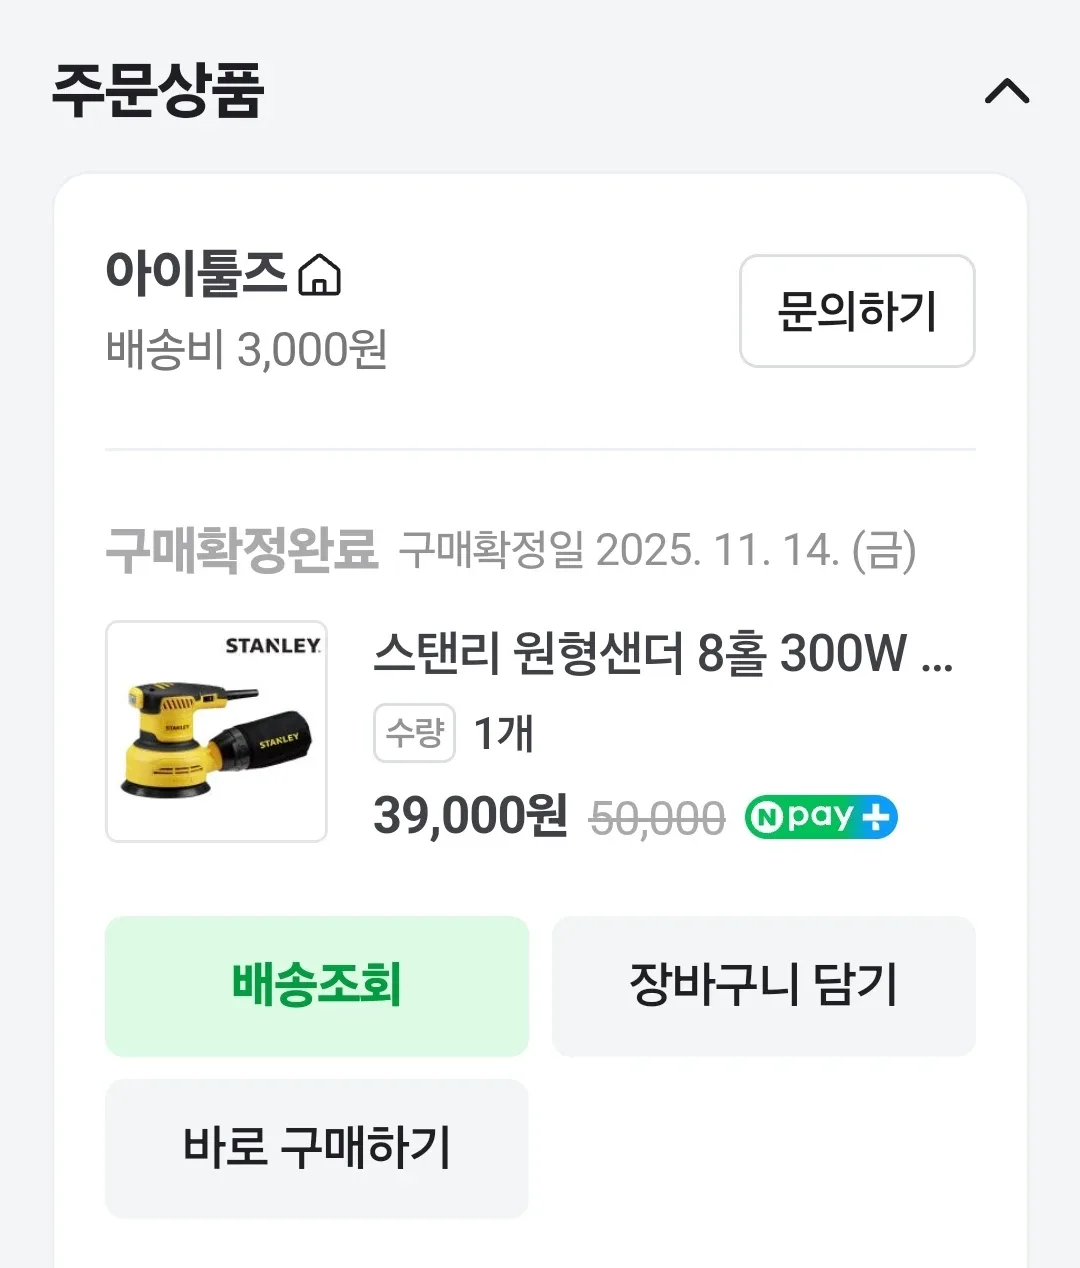Tap the 수량 quantity badge
The width and height of the screenshot is (1080, 1268).
point(414,733)
